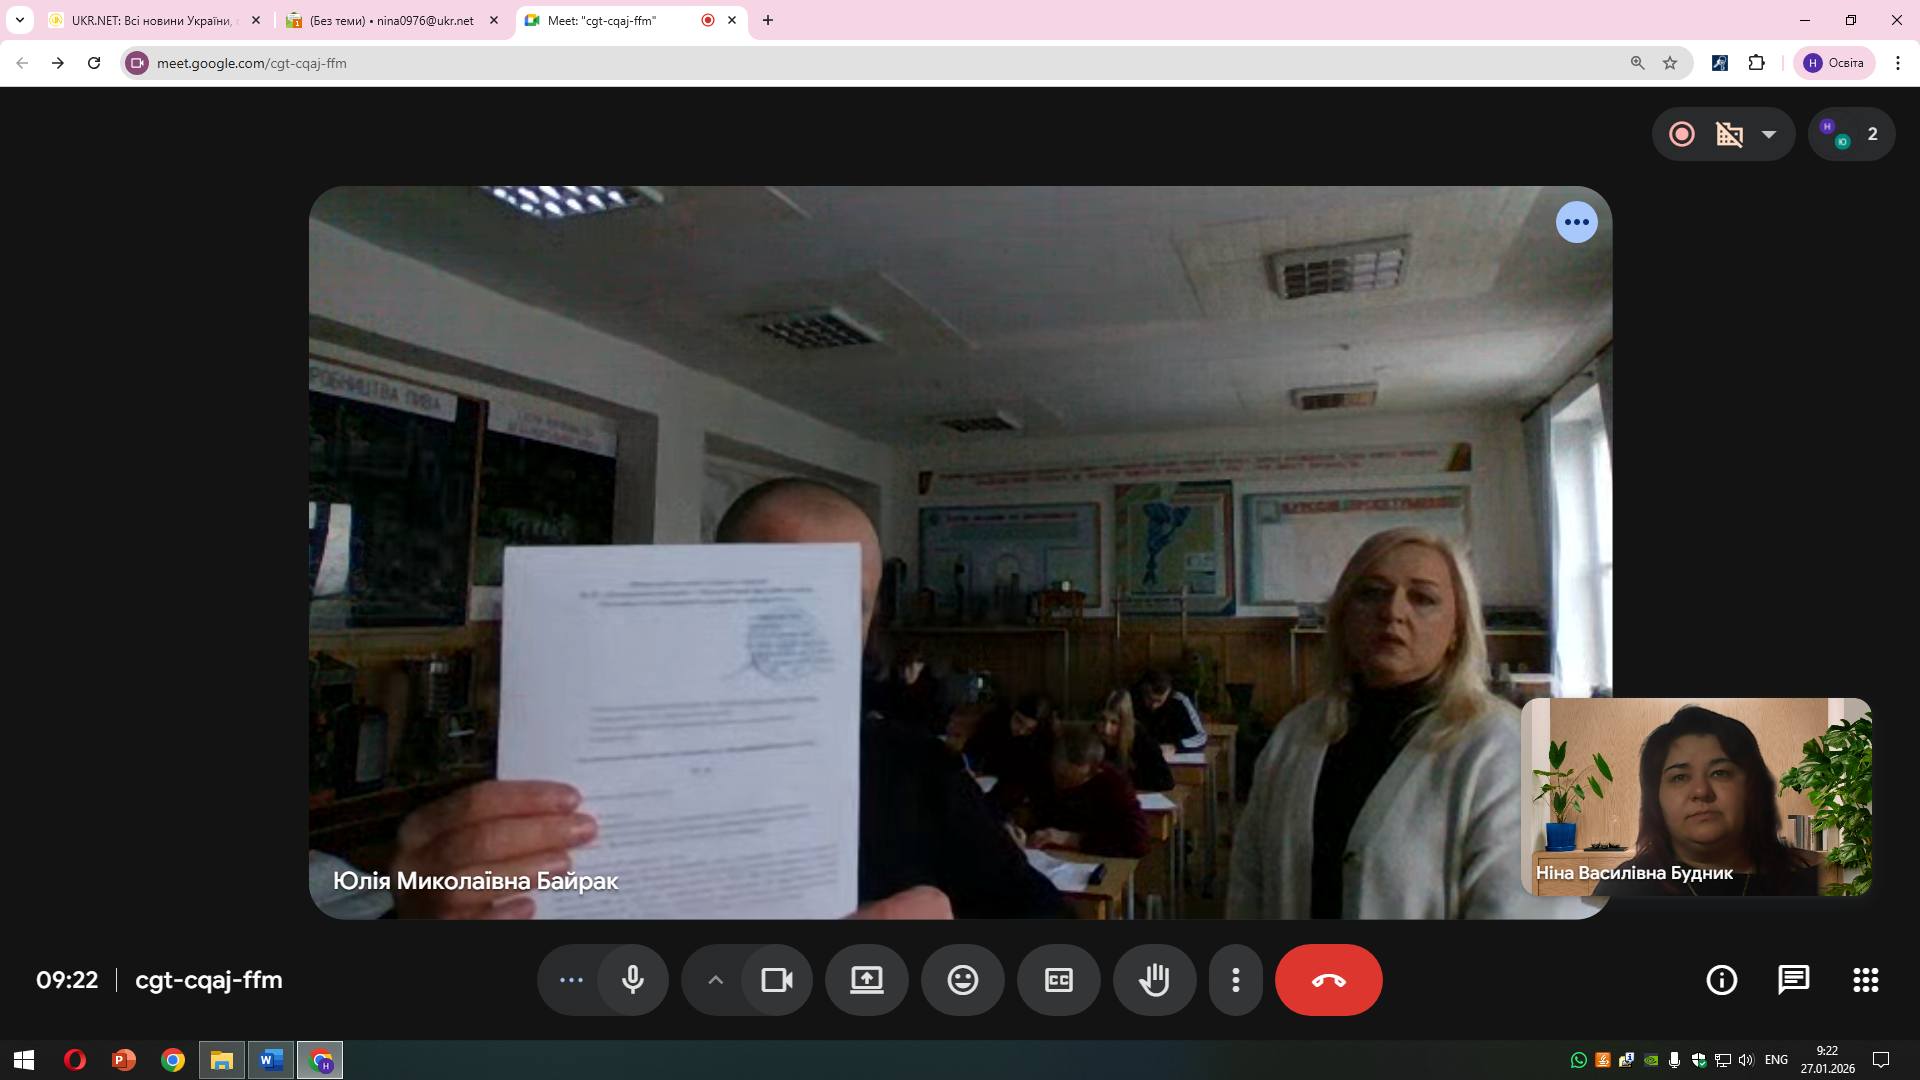Toggle closed captions CC button
Image resolution: width=1920 pixels, height=1080 pixels.
pos(1058,980)
